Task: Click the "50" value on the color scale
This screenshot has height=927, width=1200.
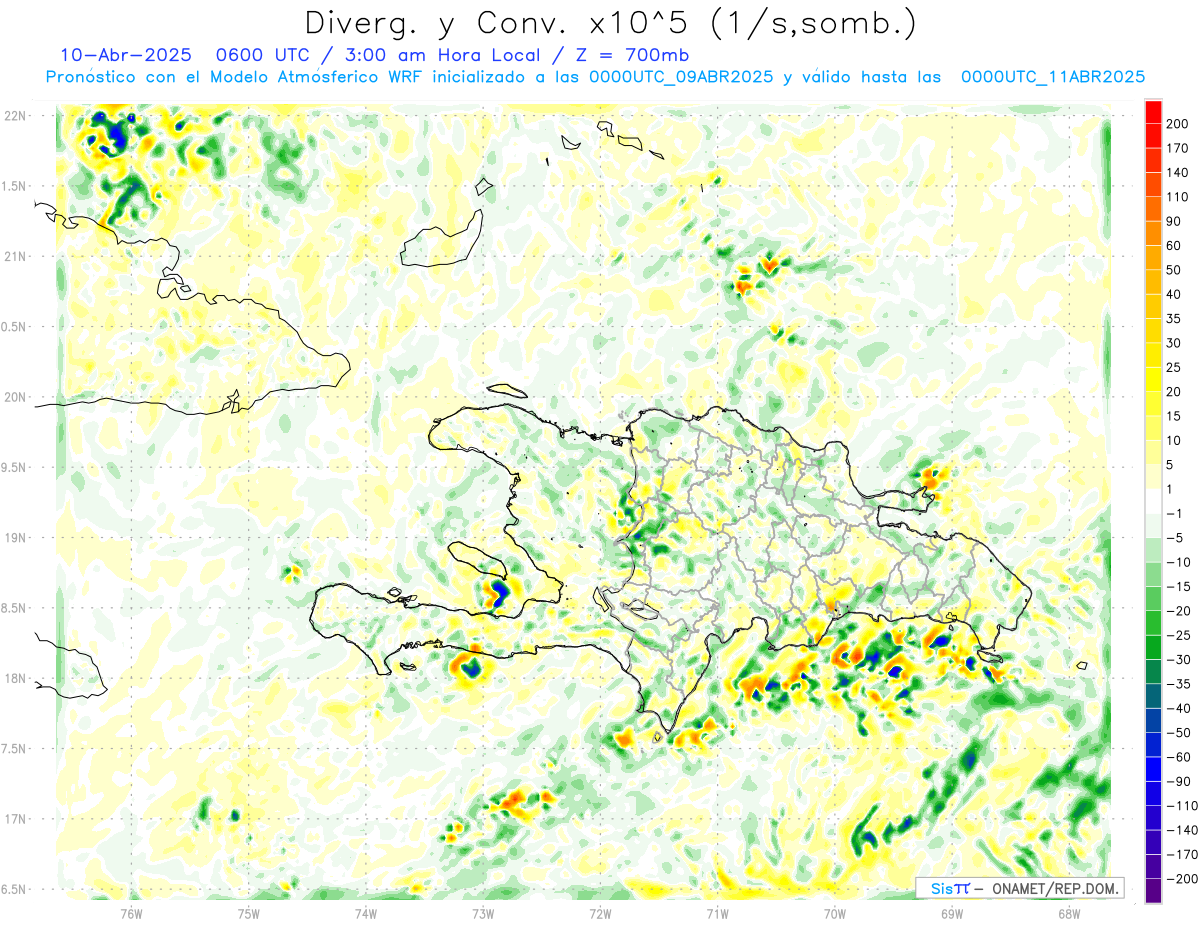Action: click(x=1174, y=270)
